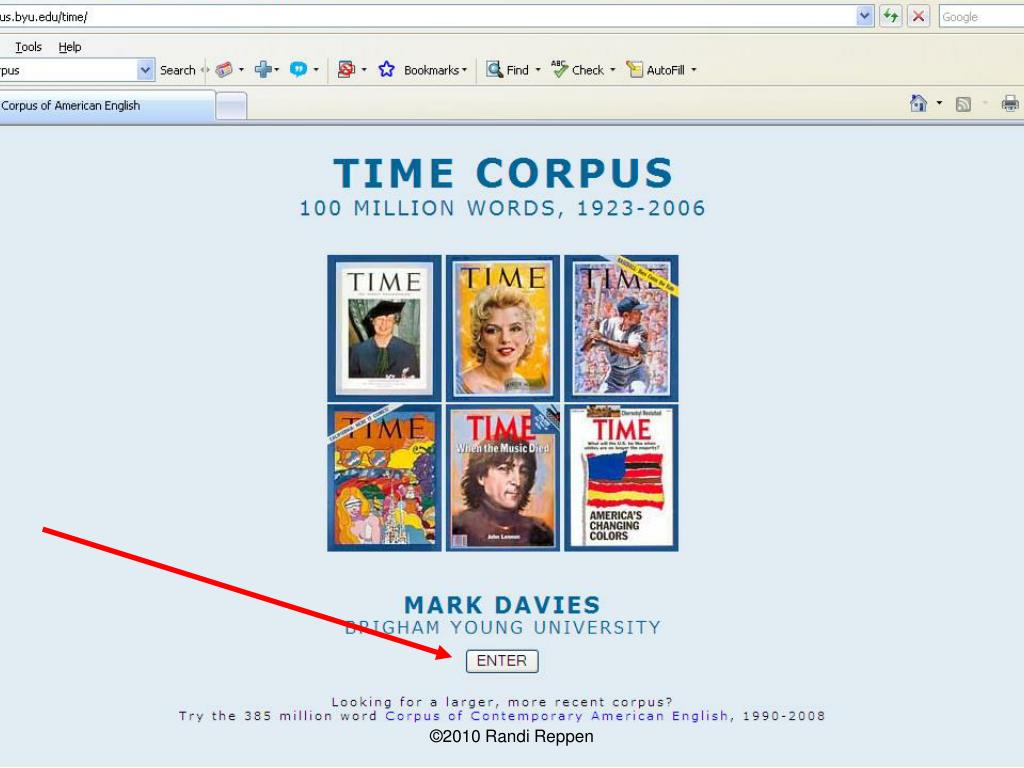Open the Bookmarks dropdown

tap(436, 70)
